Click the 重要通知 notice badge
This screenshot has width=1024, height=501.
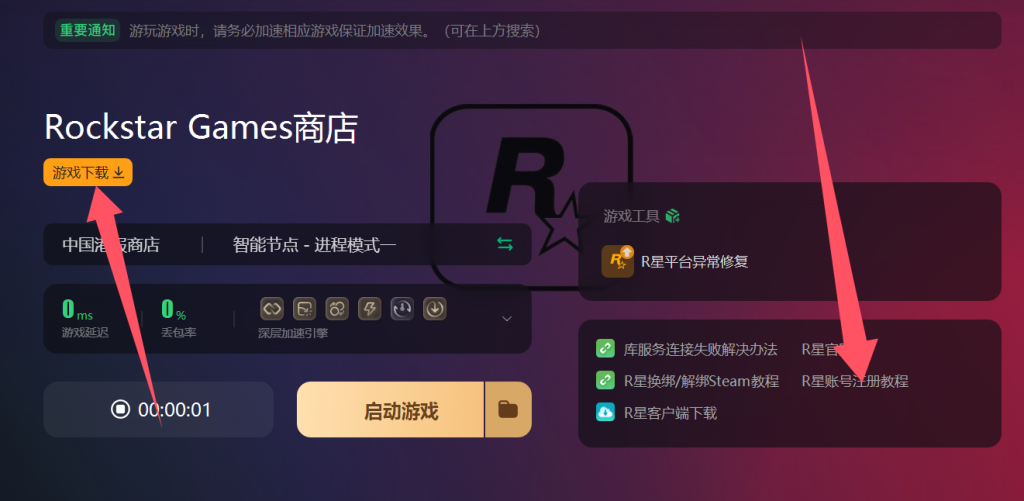click(x=88, y=30)
